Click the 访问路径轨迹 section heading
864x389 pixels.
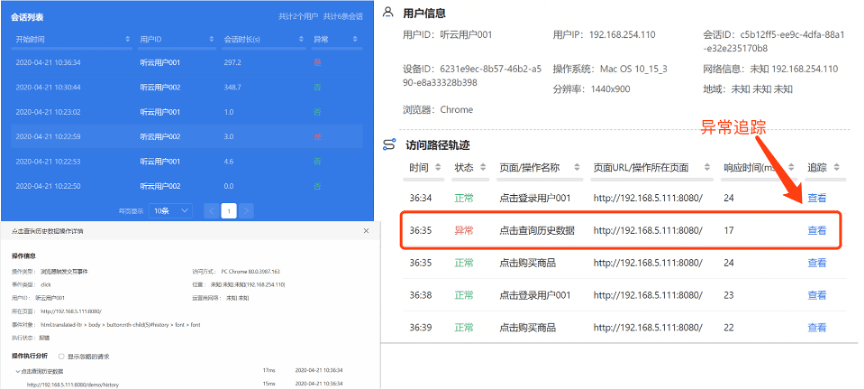click(x=438, y=145)
